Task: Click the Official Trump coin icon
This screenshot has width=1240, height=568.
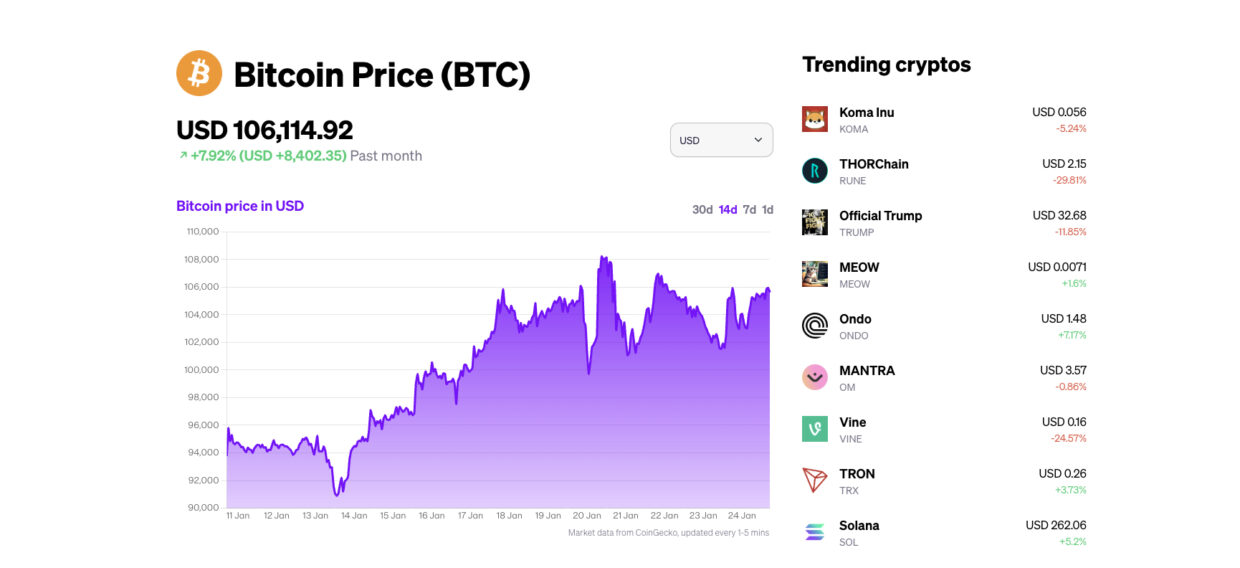Action: coord(815,222)
